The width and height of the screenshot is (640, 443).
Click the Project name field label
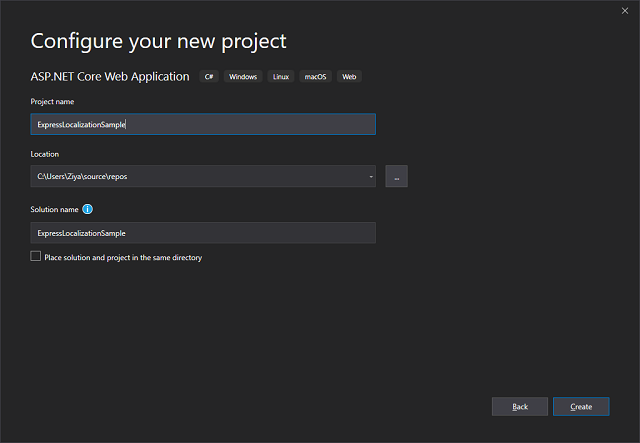(52, 101)
